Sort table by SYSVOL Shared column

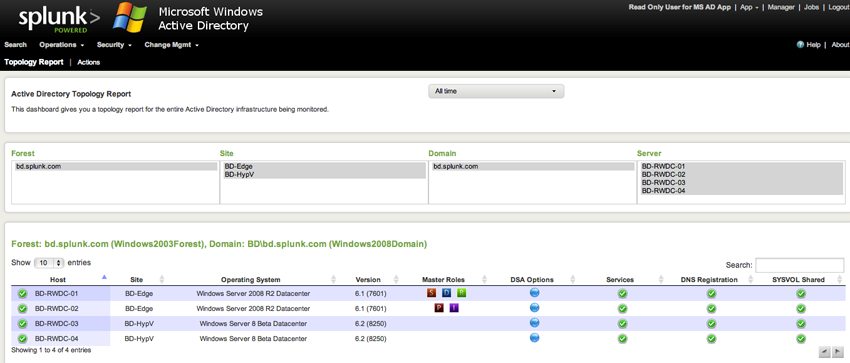click(799, 280)
